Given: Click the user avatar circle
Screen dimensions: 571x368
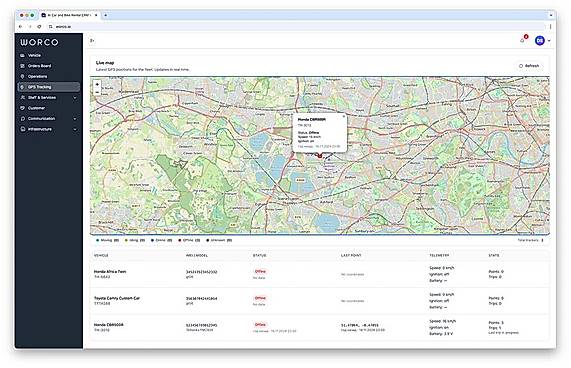Looking at the screenshot, I should click(x=540, y=40).
